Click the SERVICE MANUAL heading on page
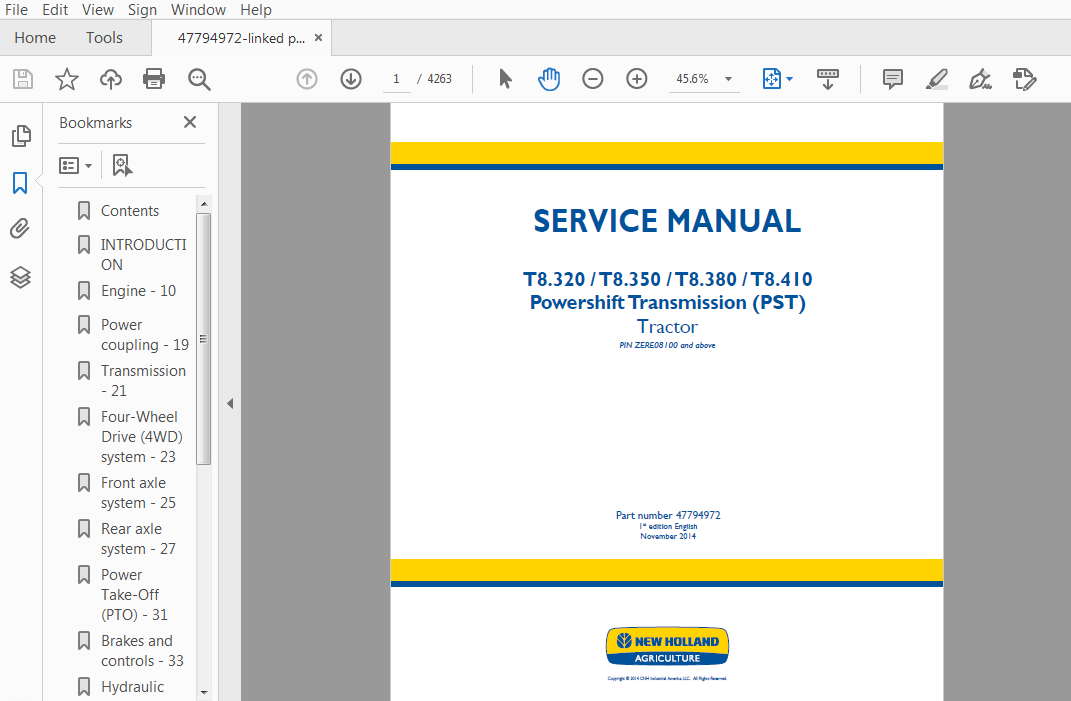This screenshot has width=1071, height=701. 667,221
